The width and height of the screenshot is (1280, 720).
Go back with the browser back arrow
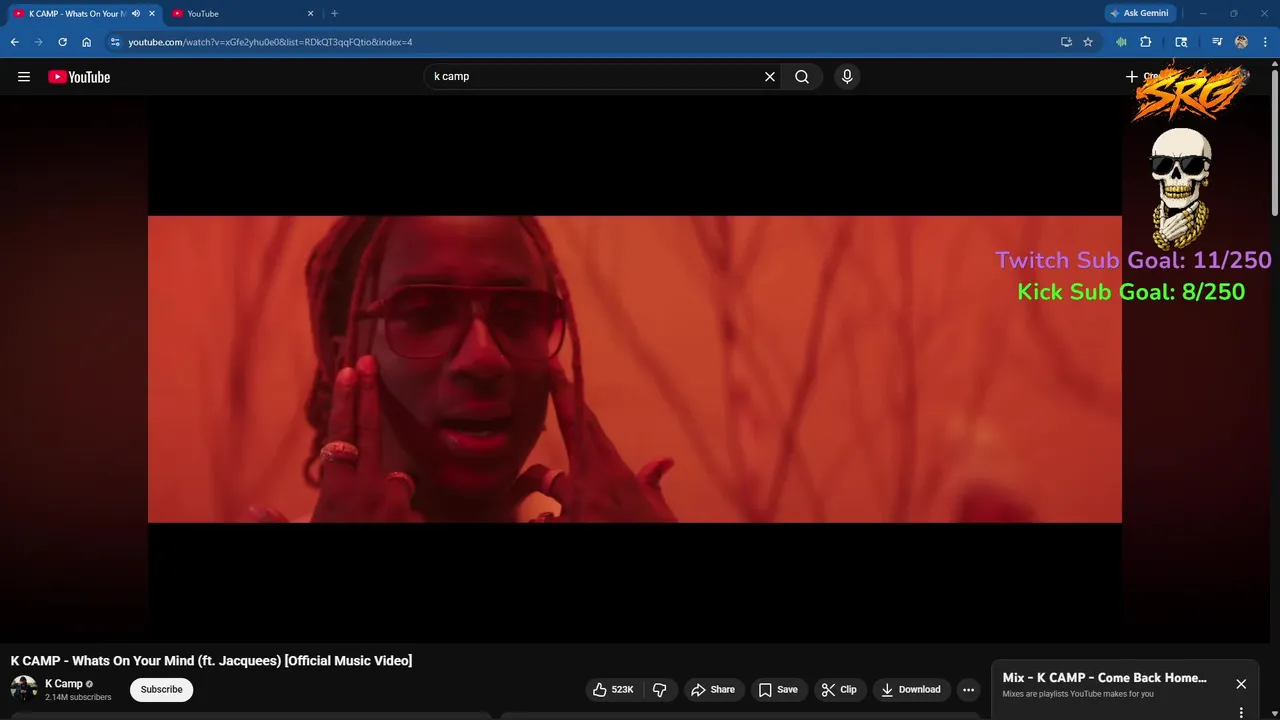tap(15, 42)
